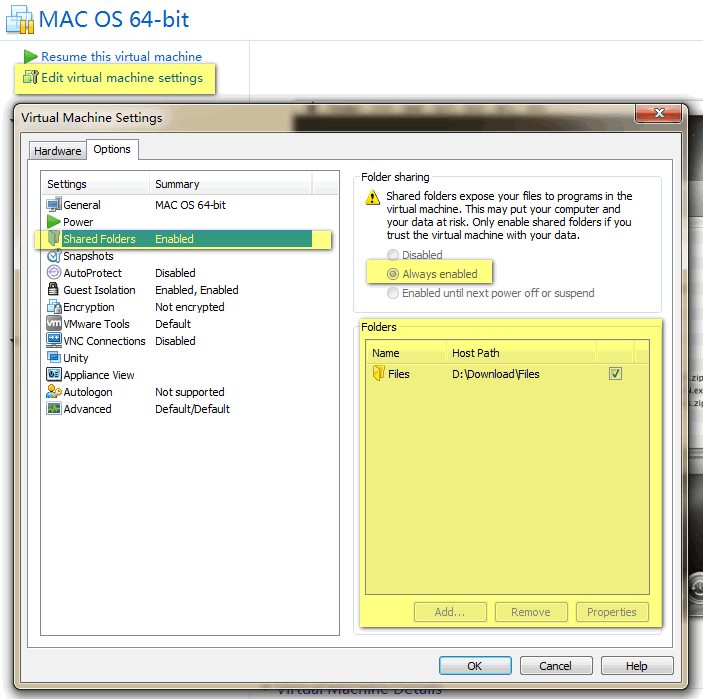The height and width of the screenshot is (699, 703).
Task: Click the D:\Download\Files host path
Action: [495, 374]
